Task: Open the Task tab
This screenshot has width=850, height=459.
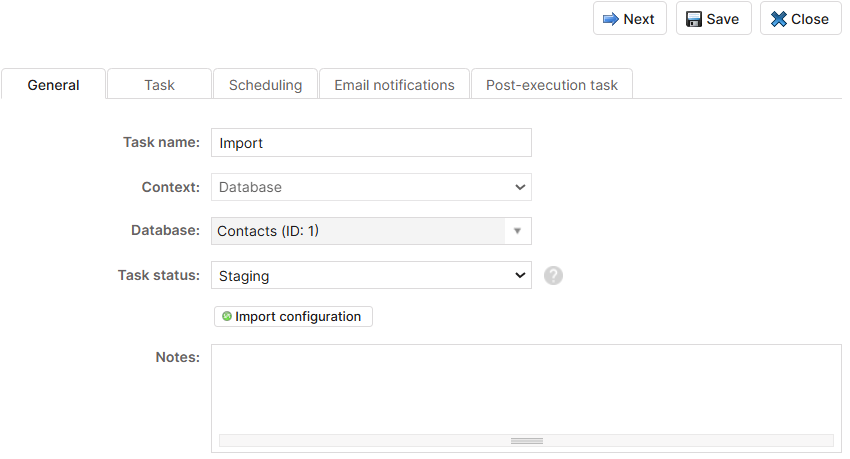Action: (159, 85)
